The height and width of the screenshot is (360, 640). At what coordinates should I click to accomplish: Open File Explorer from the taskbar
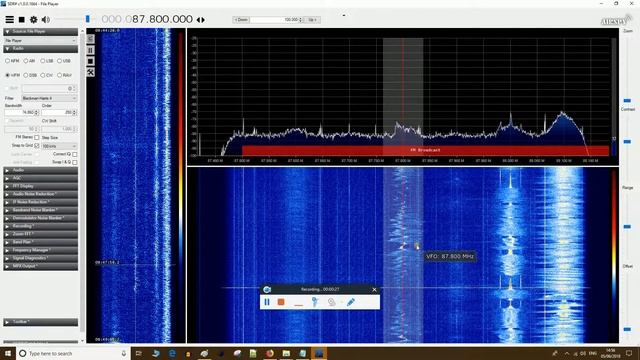(286, 353)
